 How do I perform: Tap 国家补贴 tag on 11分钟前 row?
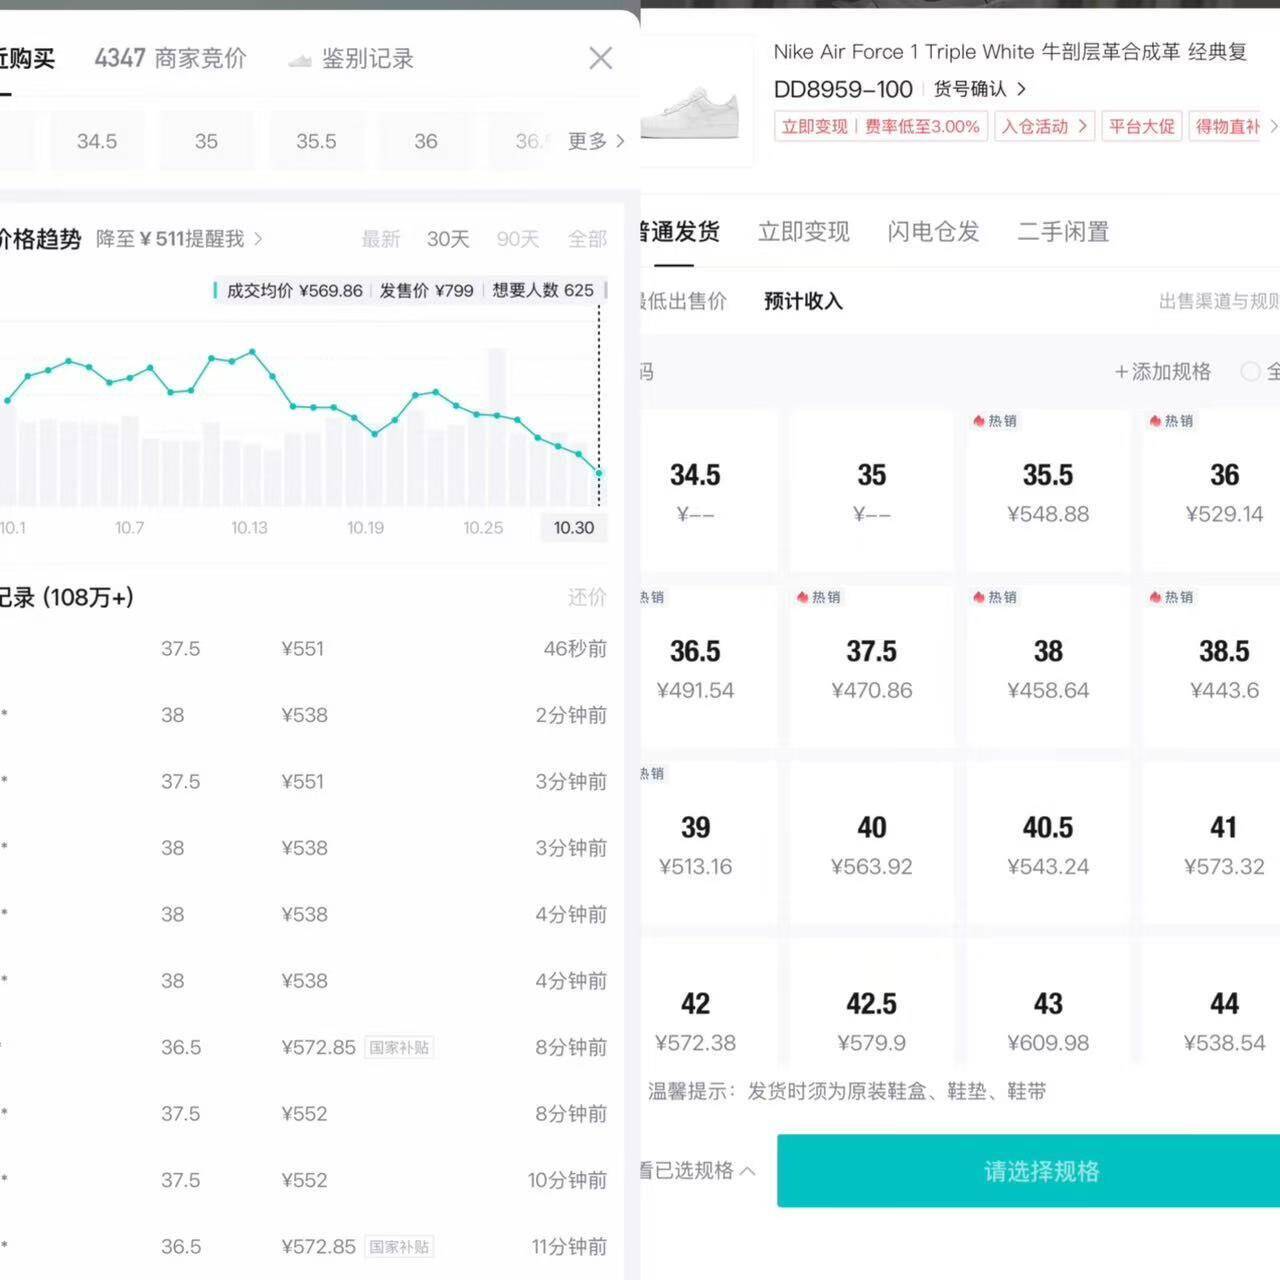399,1247
